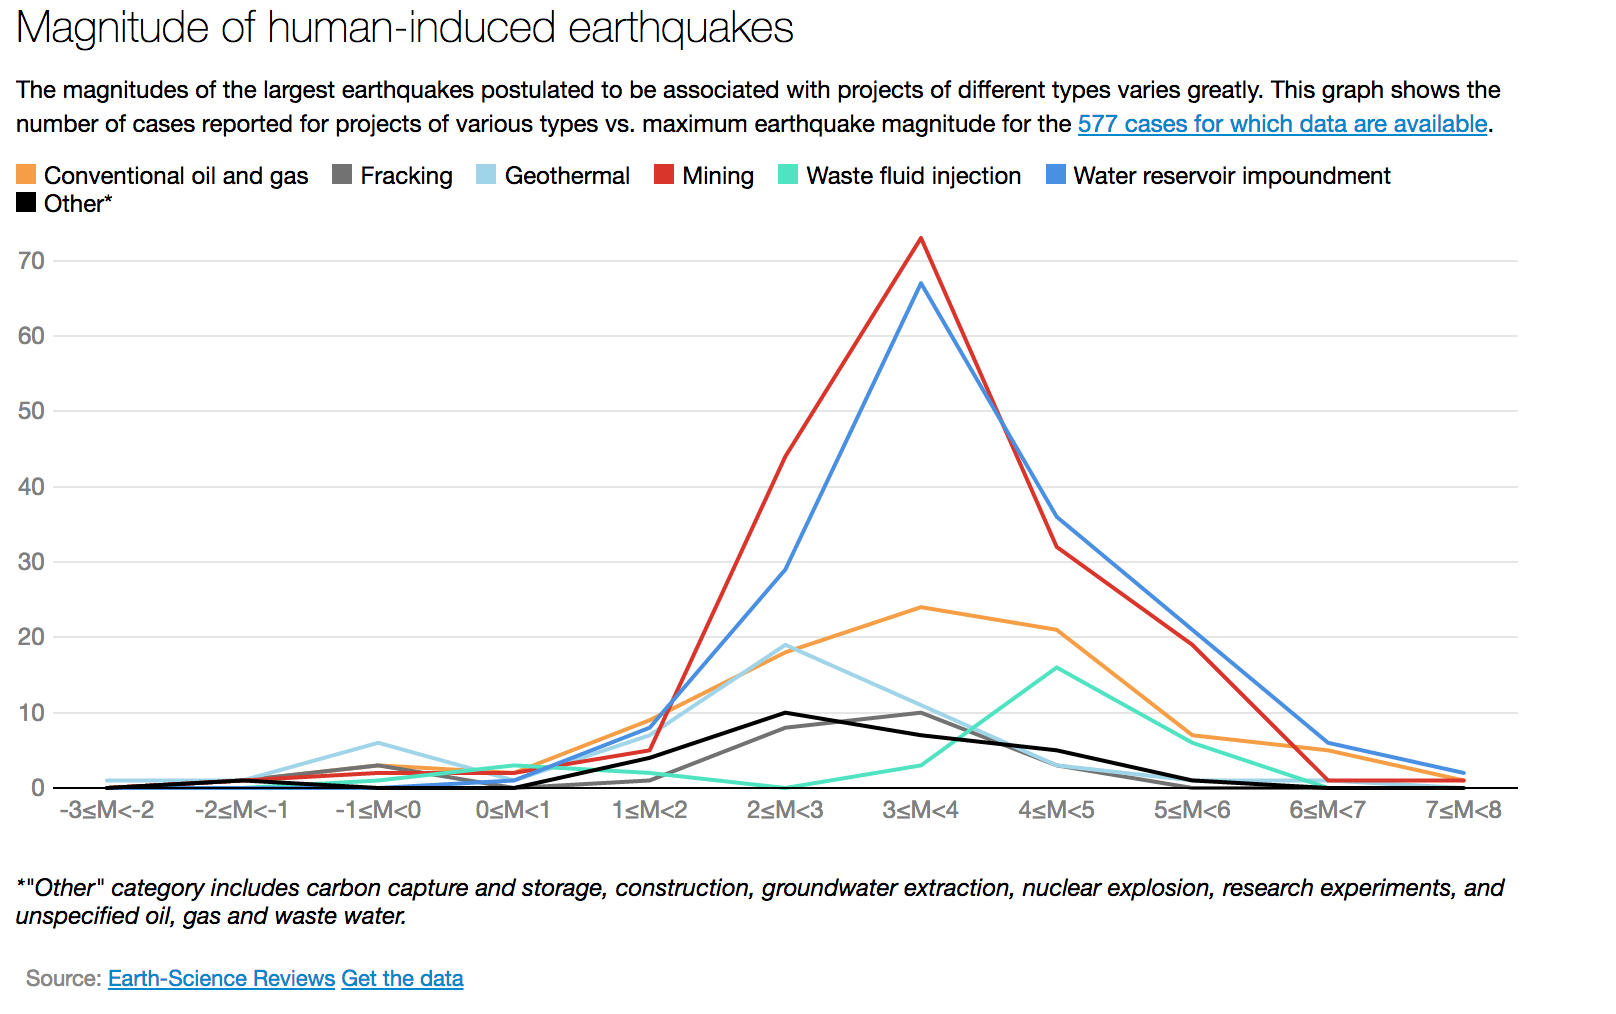Click the x-axis label 7≤M<8
1616x1014 pixels.
(x=1463, y=810)
